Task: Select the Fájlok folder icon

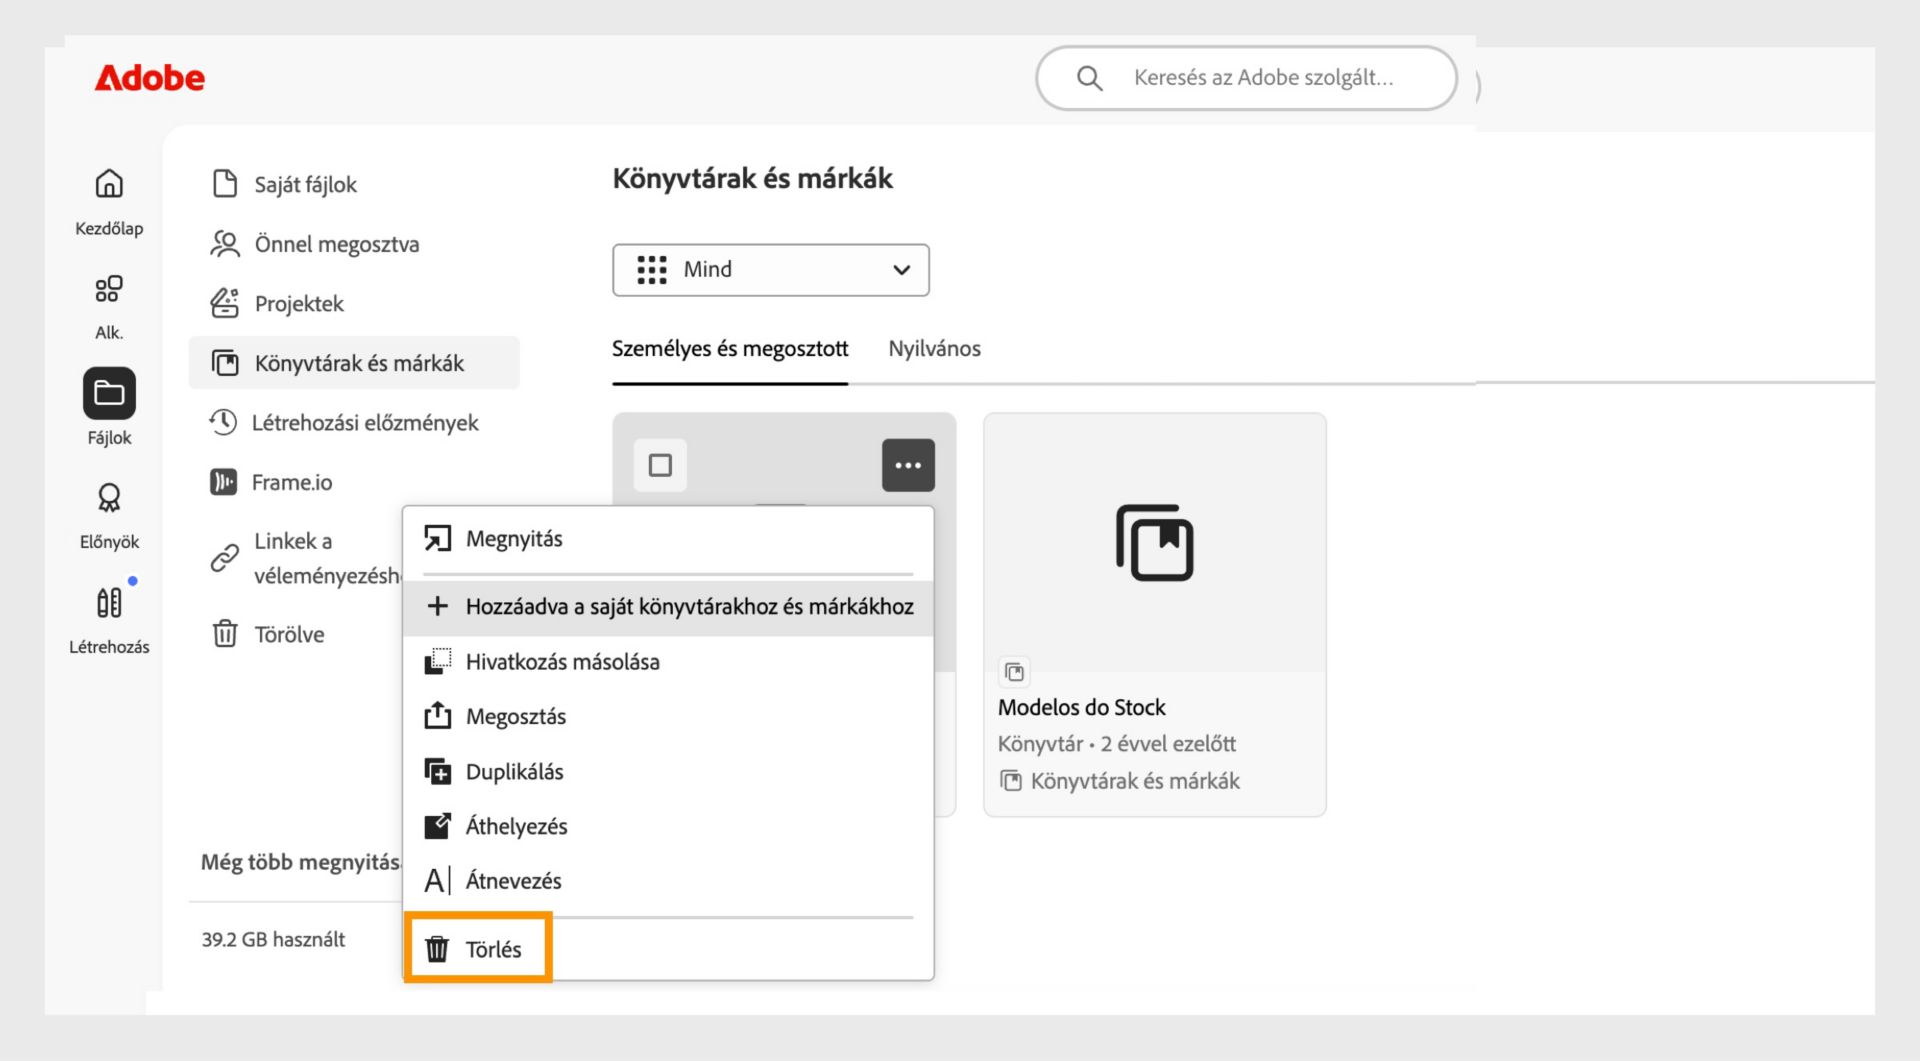Action: point(109,393)
